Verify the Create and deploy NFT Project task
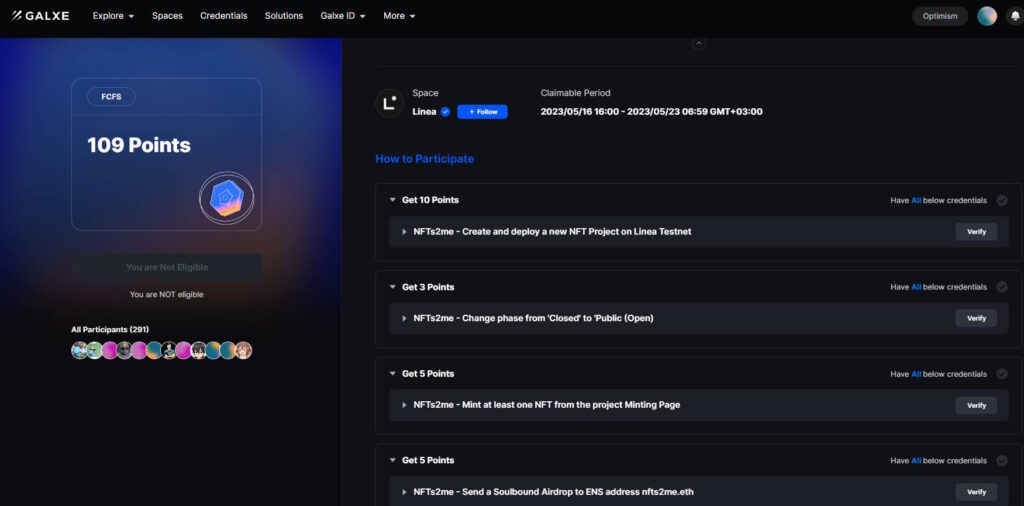This screenshot has width=1024, height=506. [976, 232]
